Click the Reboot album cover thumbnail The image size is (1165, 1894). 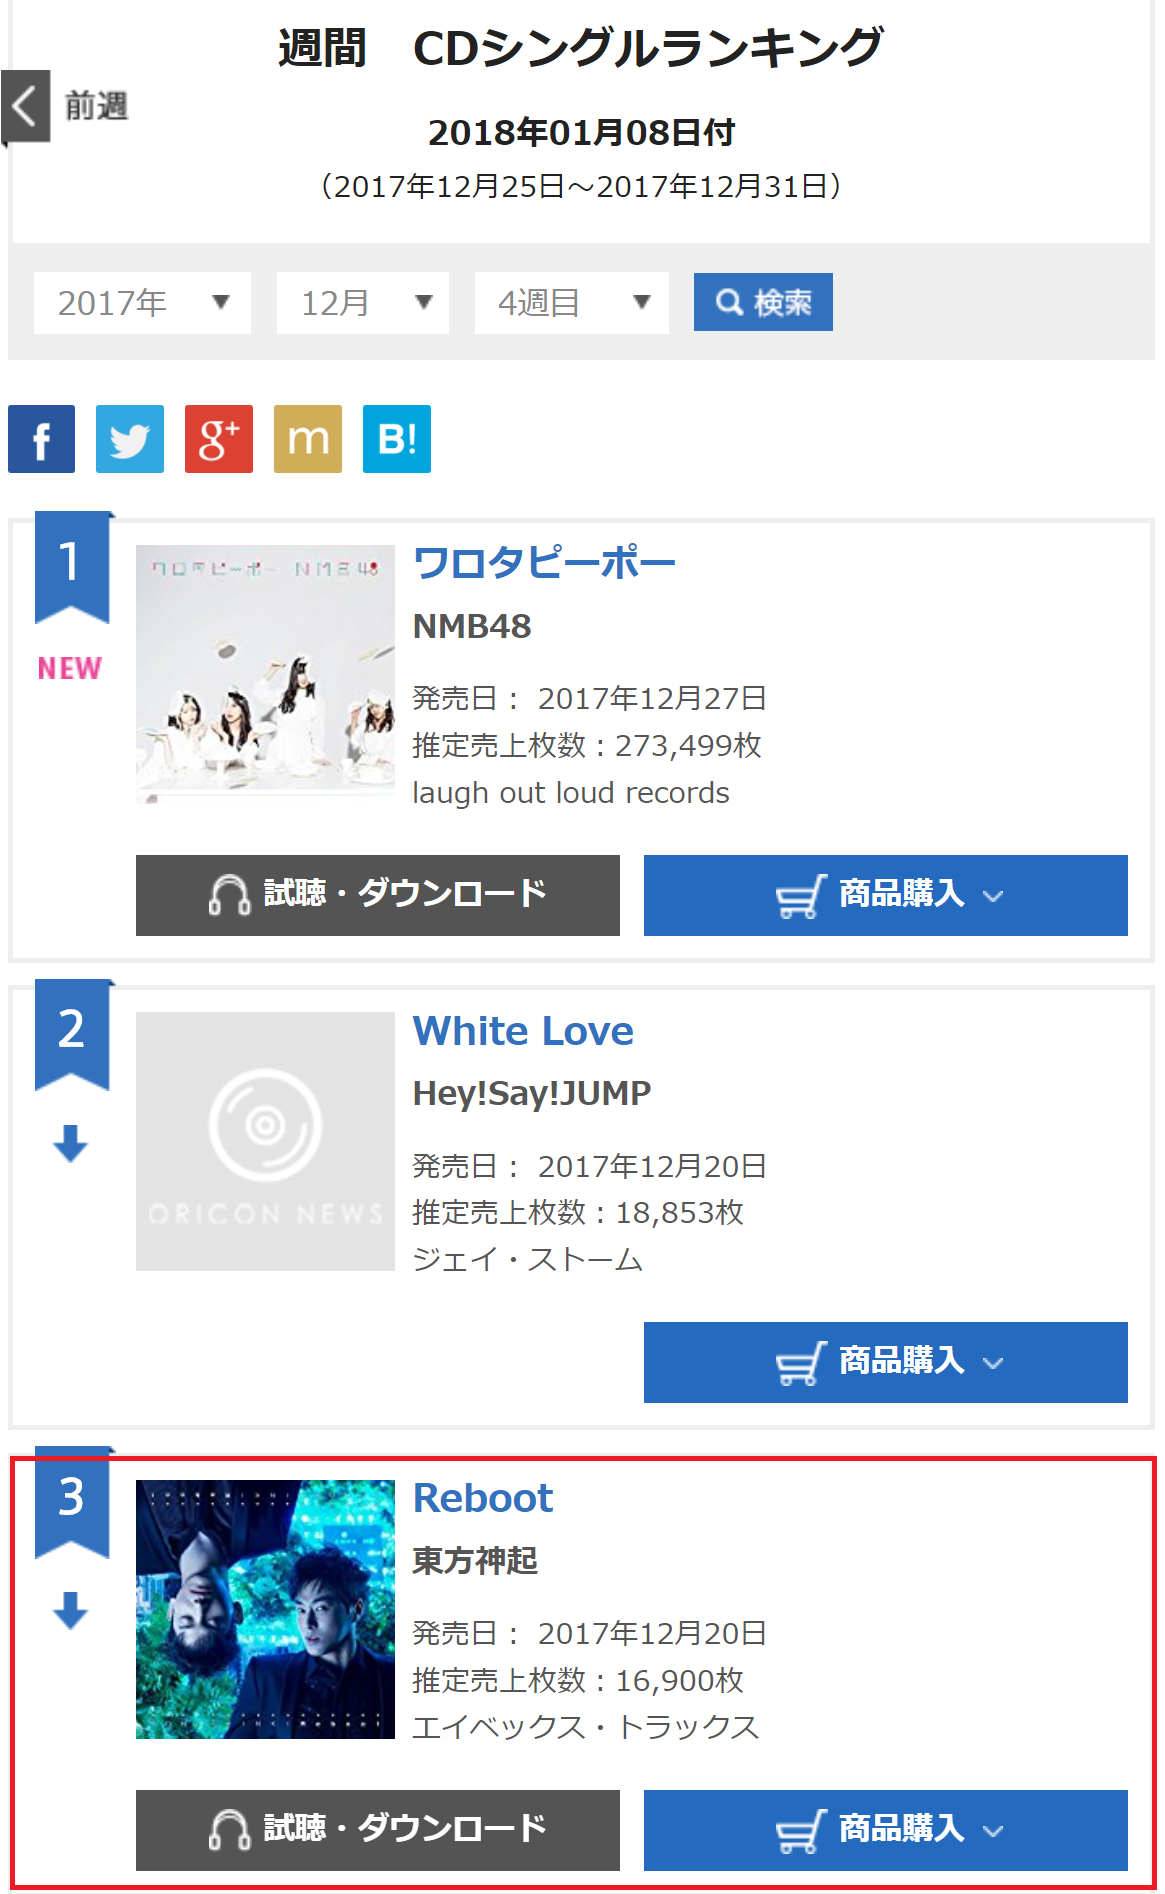pyautogui.click(x=265, y=1609)
